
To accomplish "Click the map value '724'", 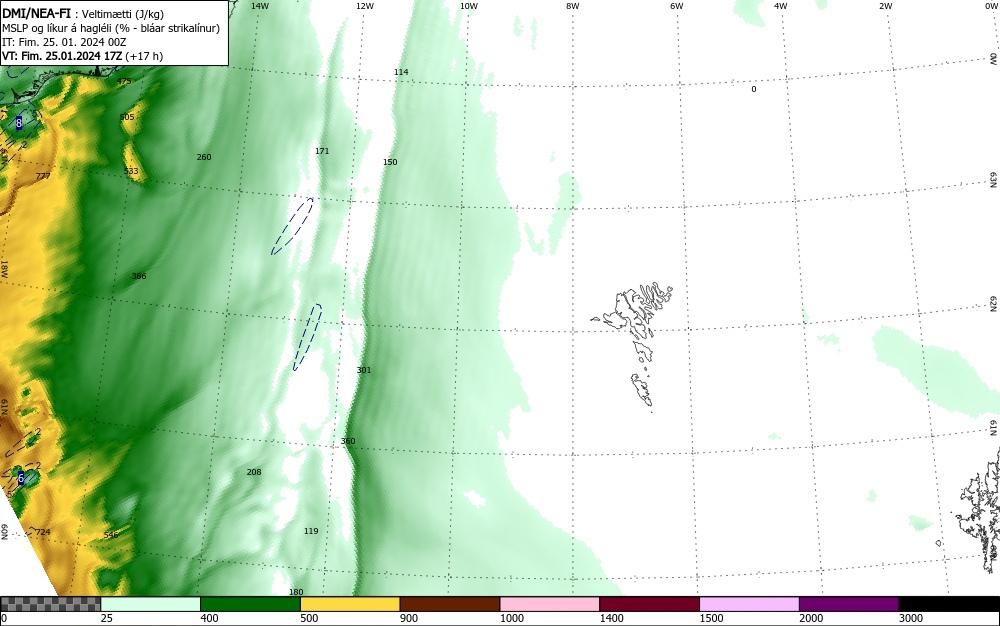I will pos(43,532).
